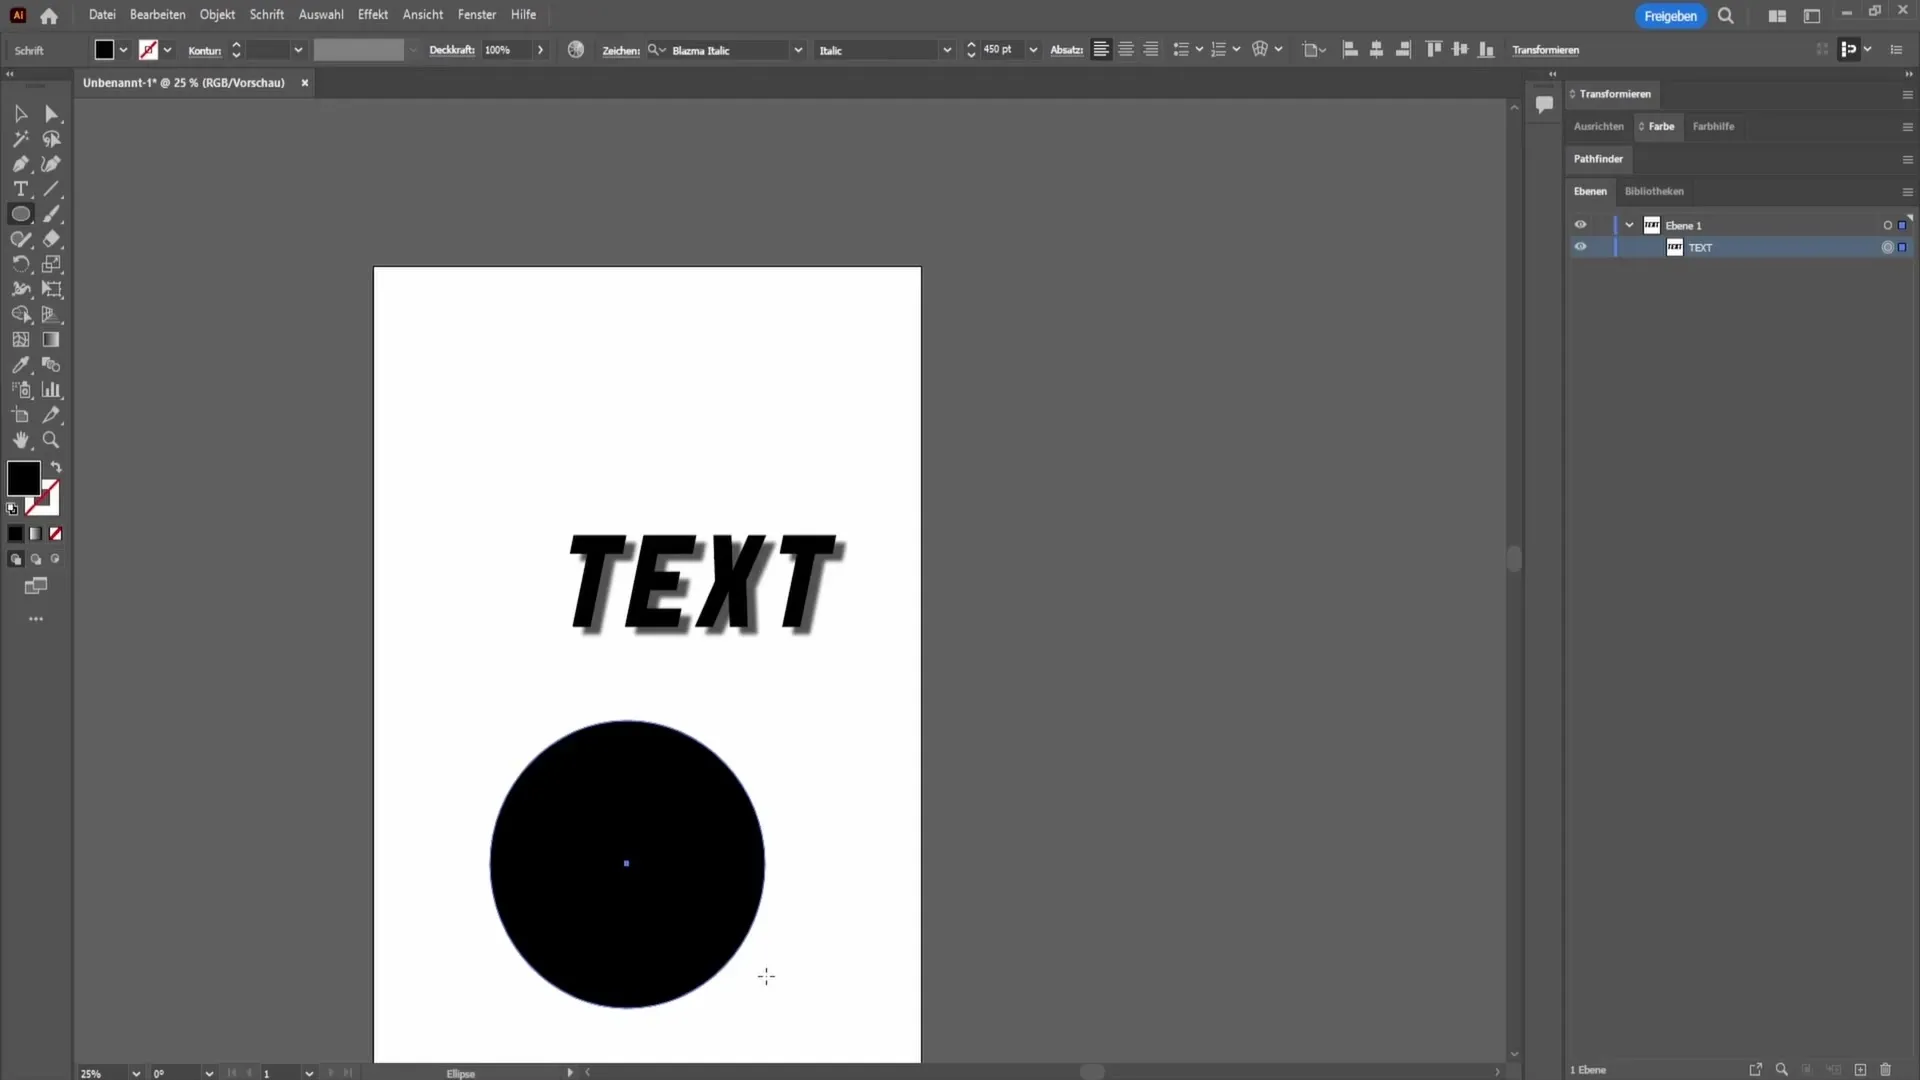Screen dimensions: 1920x1080
Task: Select the Blend tool
Action: (x=52, y=365)
